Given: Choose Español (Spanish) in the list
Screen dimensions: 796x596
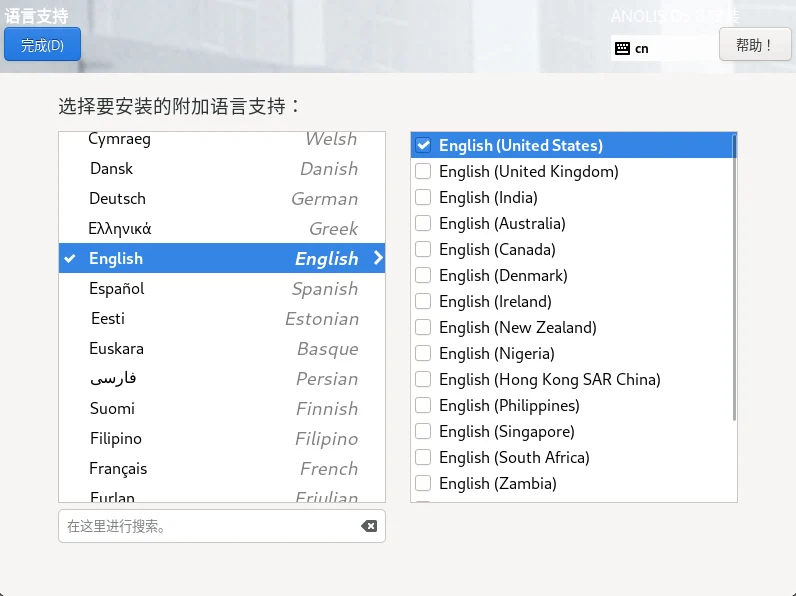Looking at the screenshot, I should pos(222,288).
